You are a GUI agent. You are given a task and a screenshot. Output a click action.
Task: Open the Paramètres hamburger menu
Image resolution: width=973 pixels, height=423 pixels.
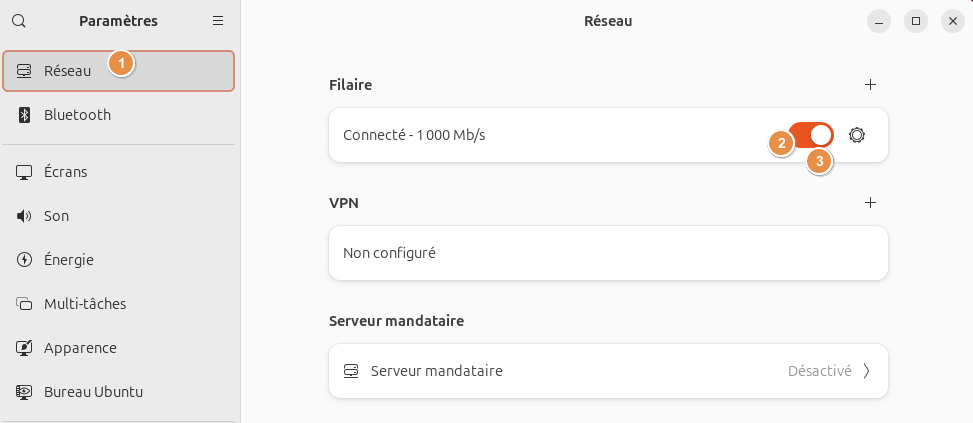tap(218, 20)
